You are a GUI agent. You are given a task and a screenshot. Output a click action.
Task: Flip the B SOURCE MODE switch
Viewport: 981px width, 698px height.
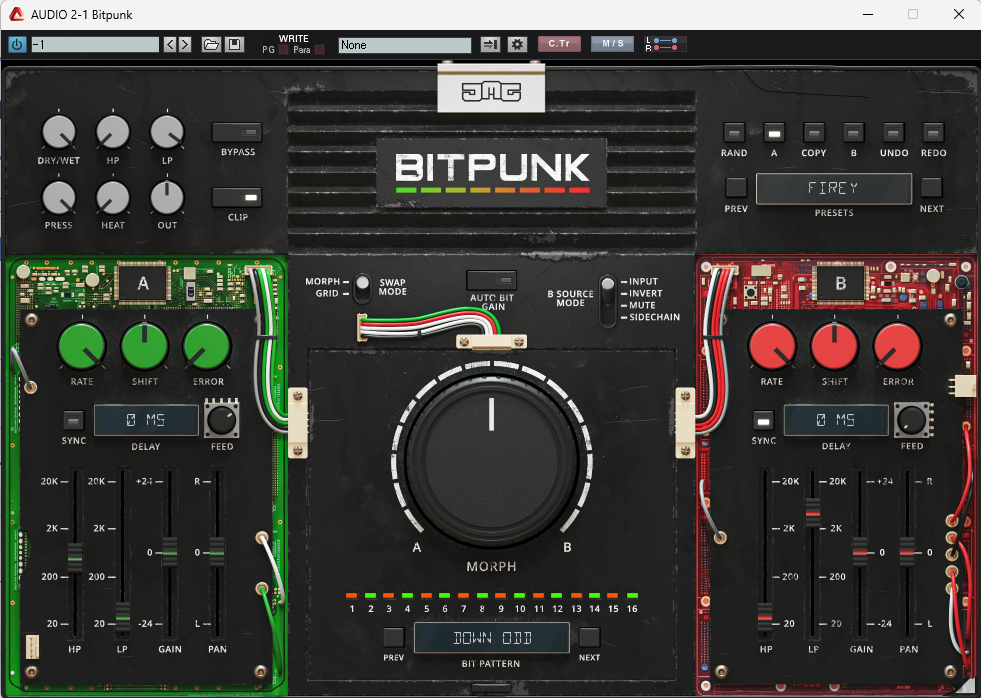coord(608,300)
